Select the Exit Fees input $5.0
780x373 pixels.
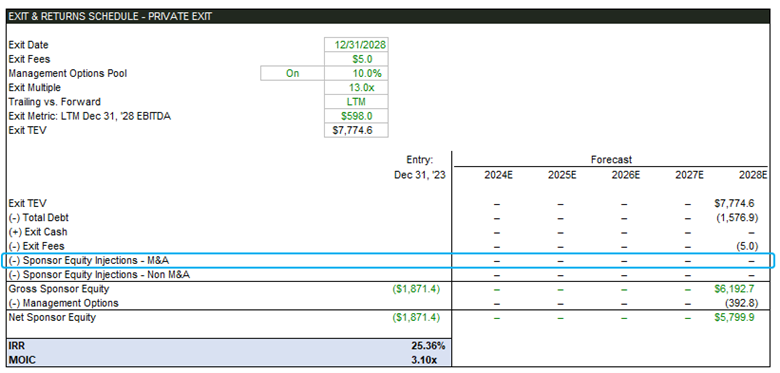tap(356, 59)
